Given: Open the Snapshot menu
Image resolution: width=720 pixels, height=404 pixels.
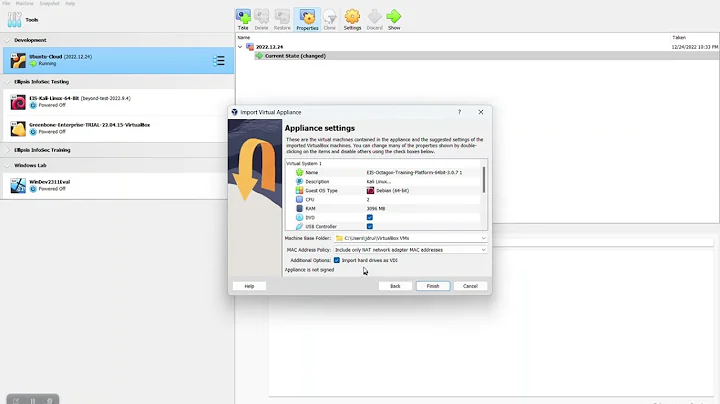Looking at the screenshot, I should coord(49,3).
